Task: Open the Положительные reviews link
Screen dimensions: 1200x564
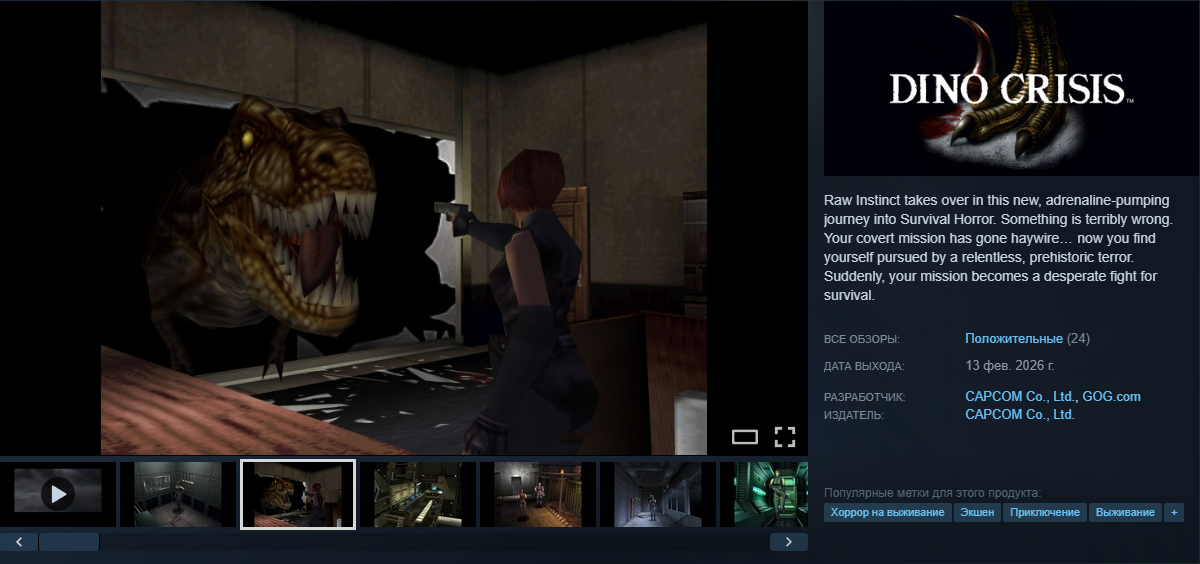Action: [x=1013, y=339]
